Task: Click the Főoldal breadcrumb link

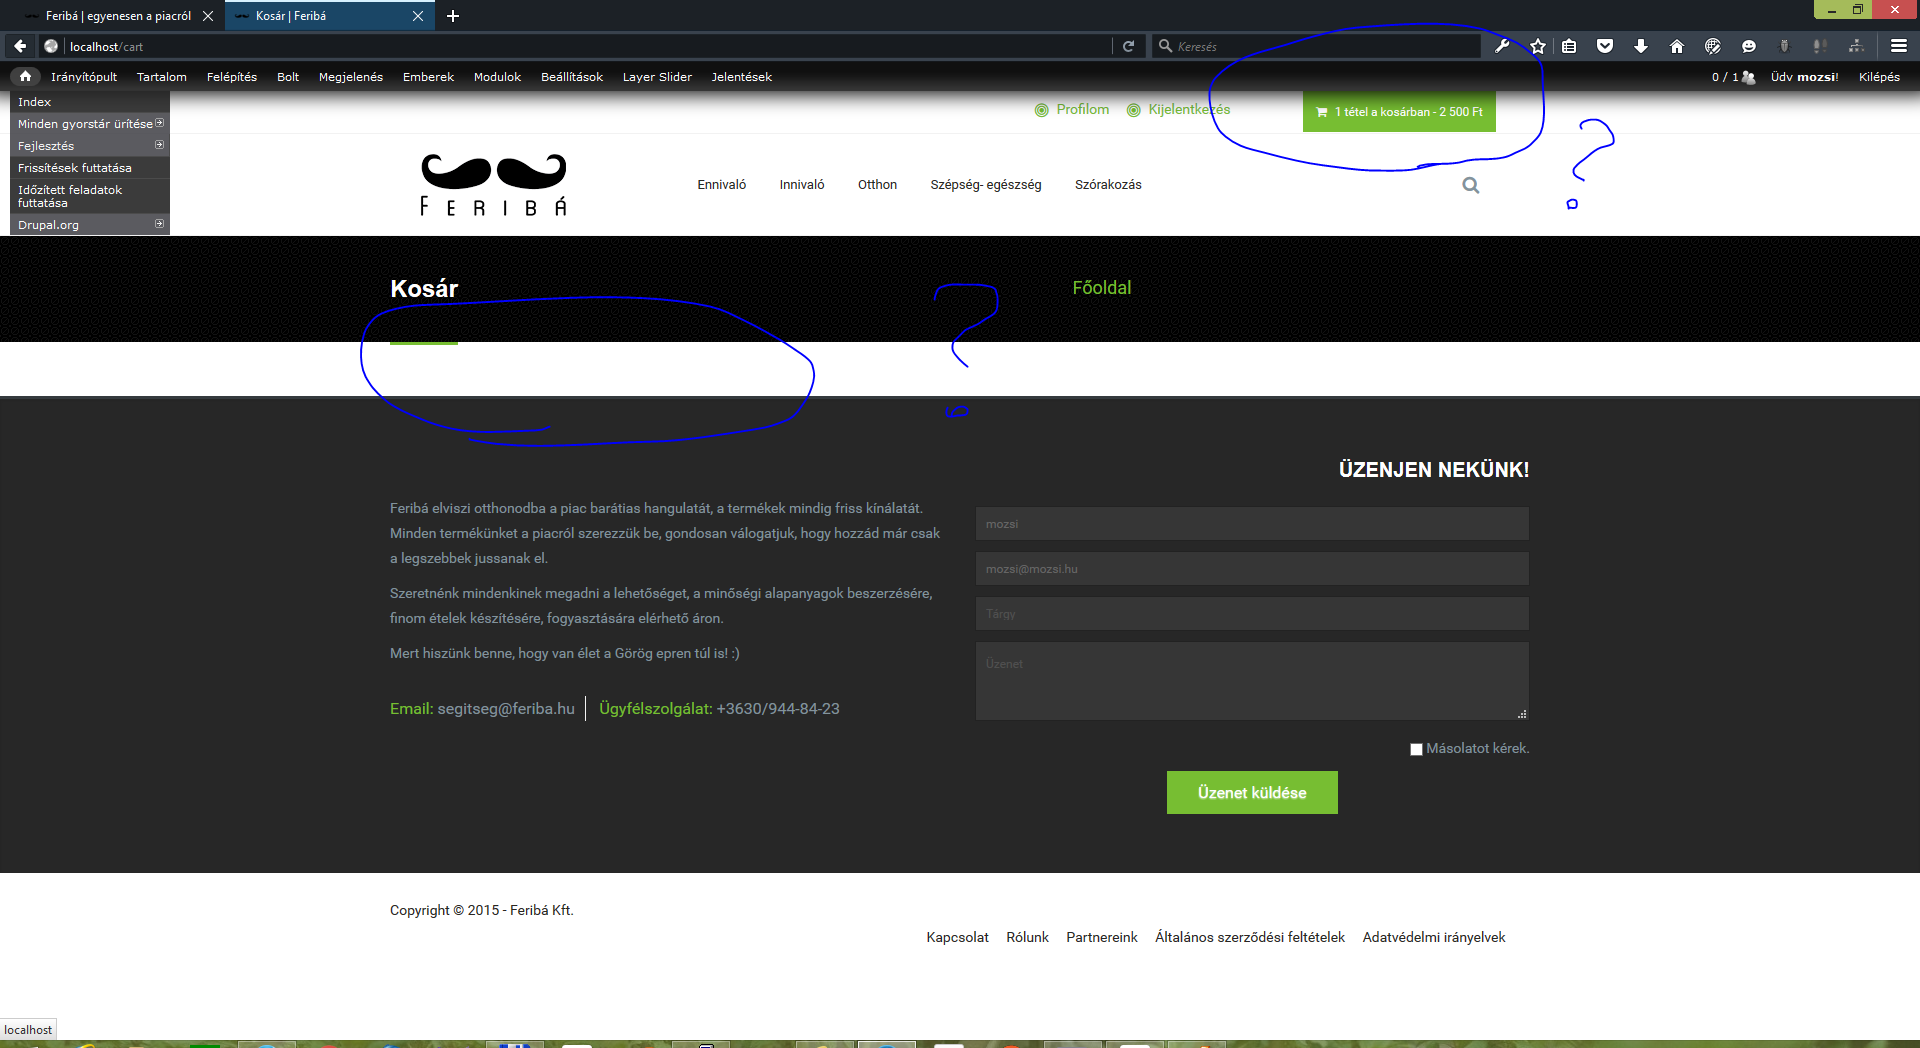Action: 1101,288
